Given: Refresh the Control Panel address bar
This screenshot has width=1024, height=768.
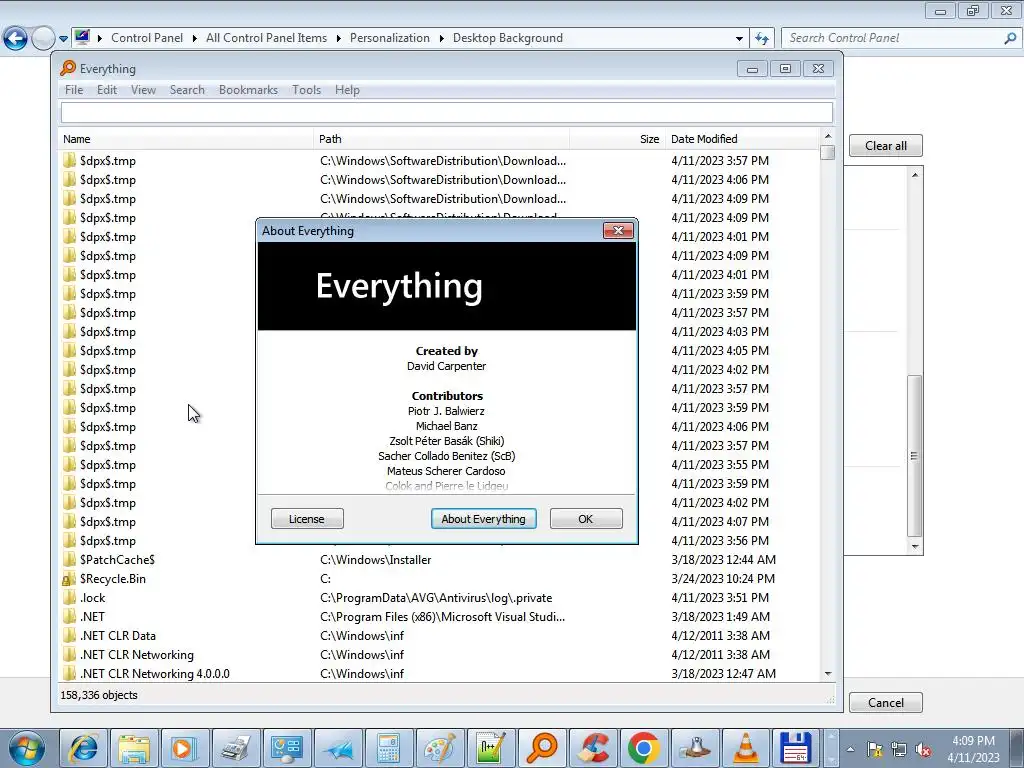Looking at the screenshot, I should 761,39.
